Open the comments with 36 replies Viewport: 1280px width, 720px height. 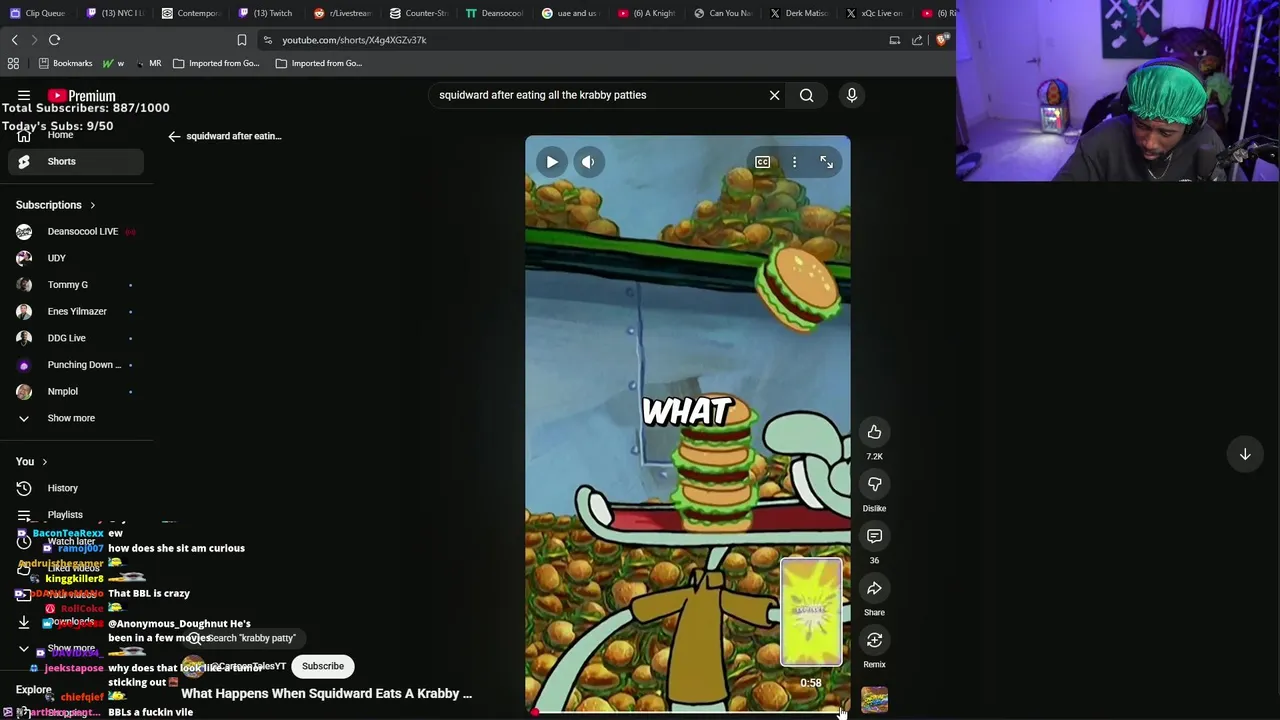point(874,536)
